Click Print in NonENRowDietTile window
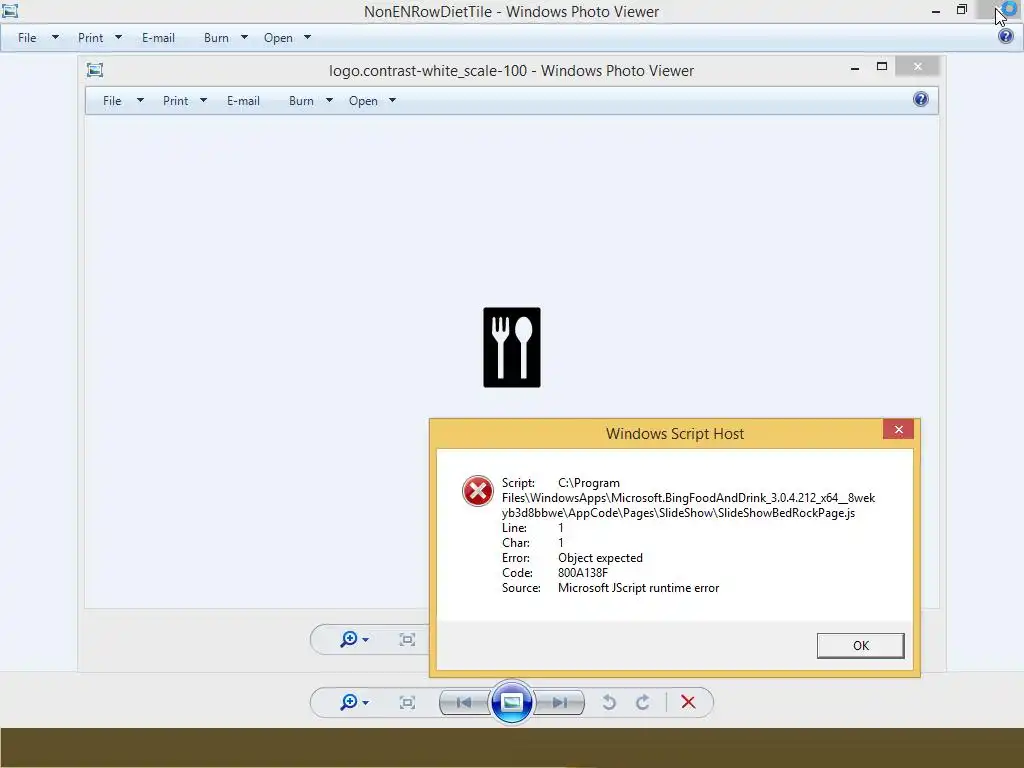Image resolution: width=1024 pixels, height=768 pixels. pos(90,38)
